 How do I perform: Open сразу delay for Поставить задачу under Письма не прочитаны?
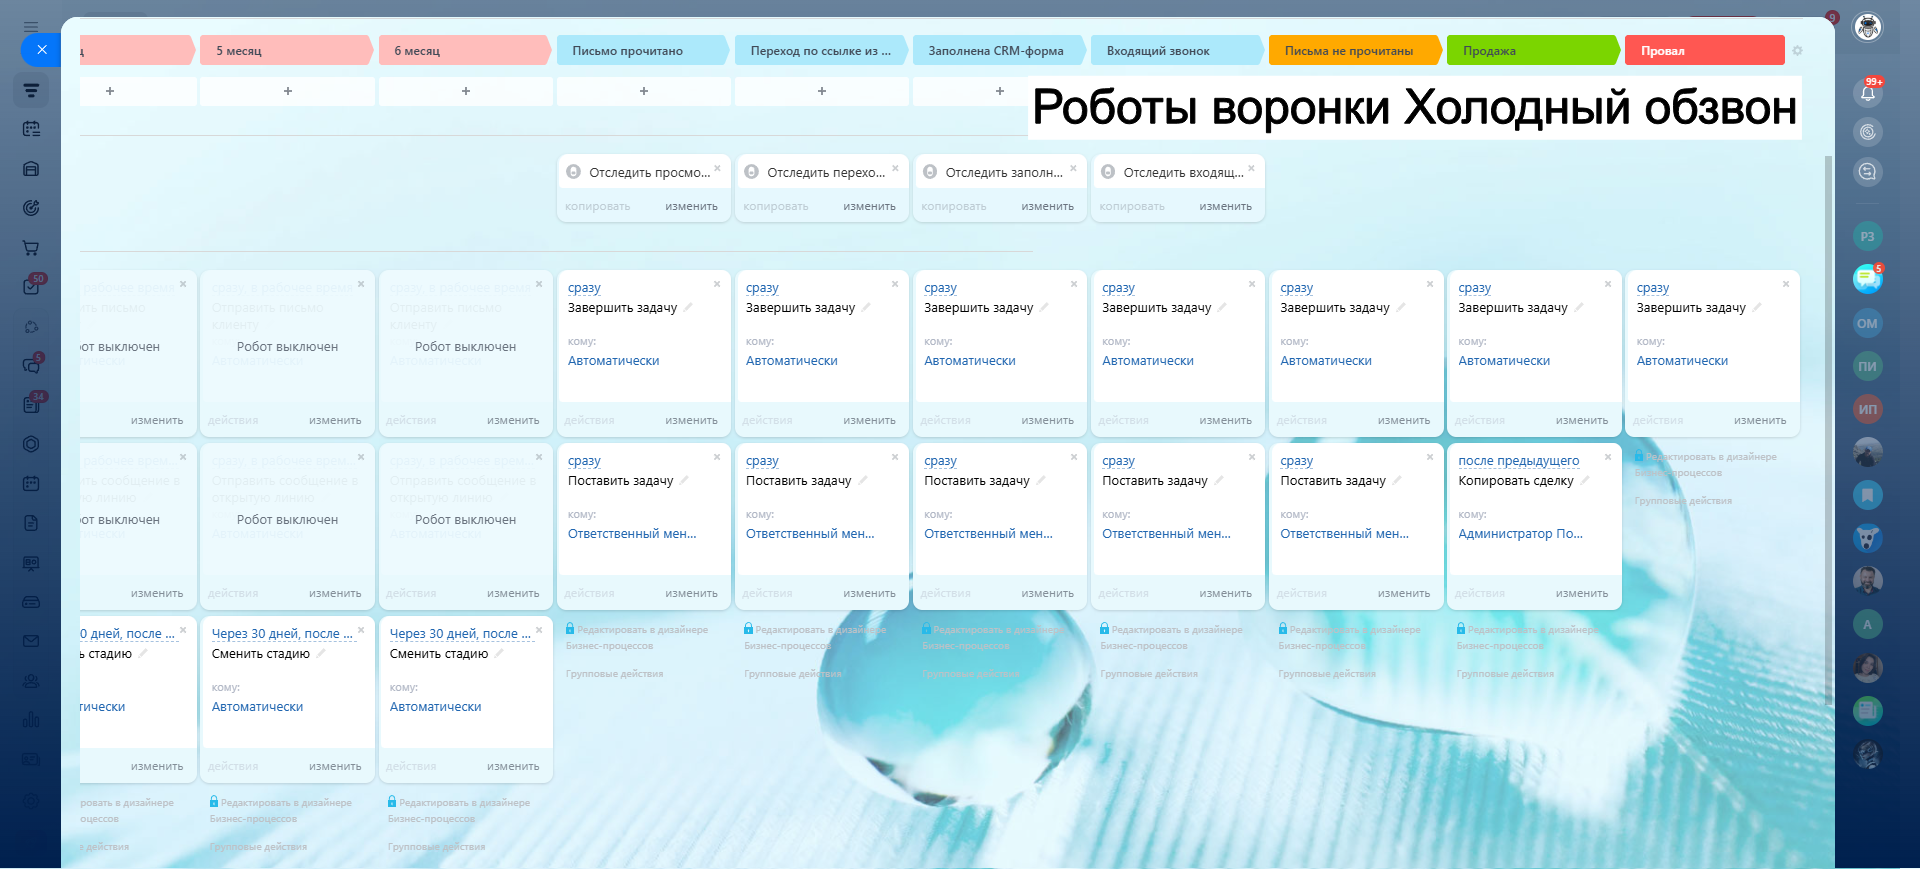tap(1296, 461)
